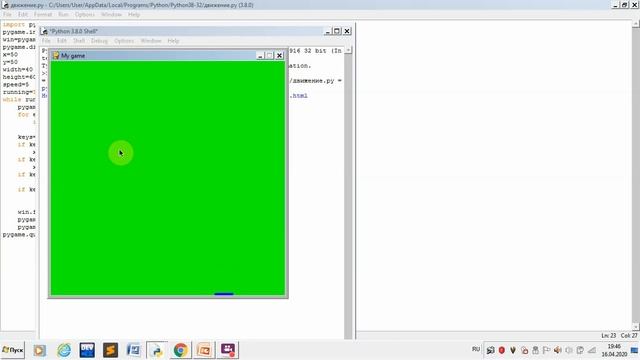Open Edit menu in the Python Shell window

click(x=62, y=41)
